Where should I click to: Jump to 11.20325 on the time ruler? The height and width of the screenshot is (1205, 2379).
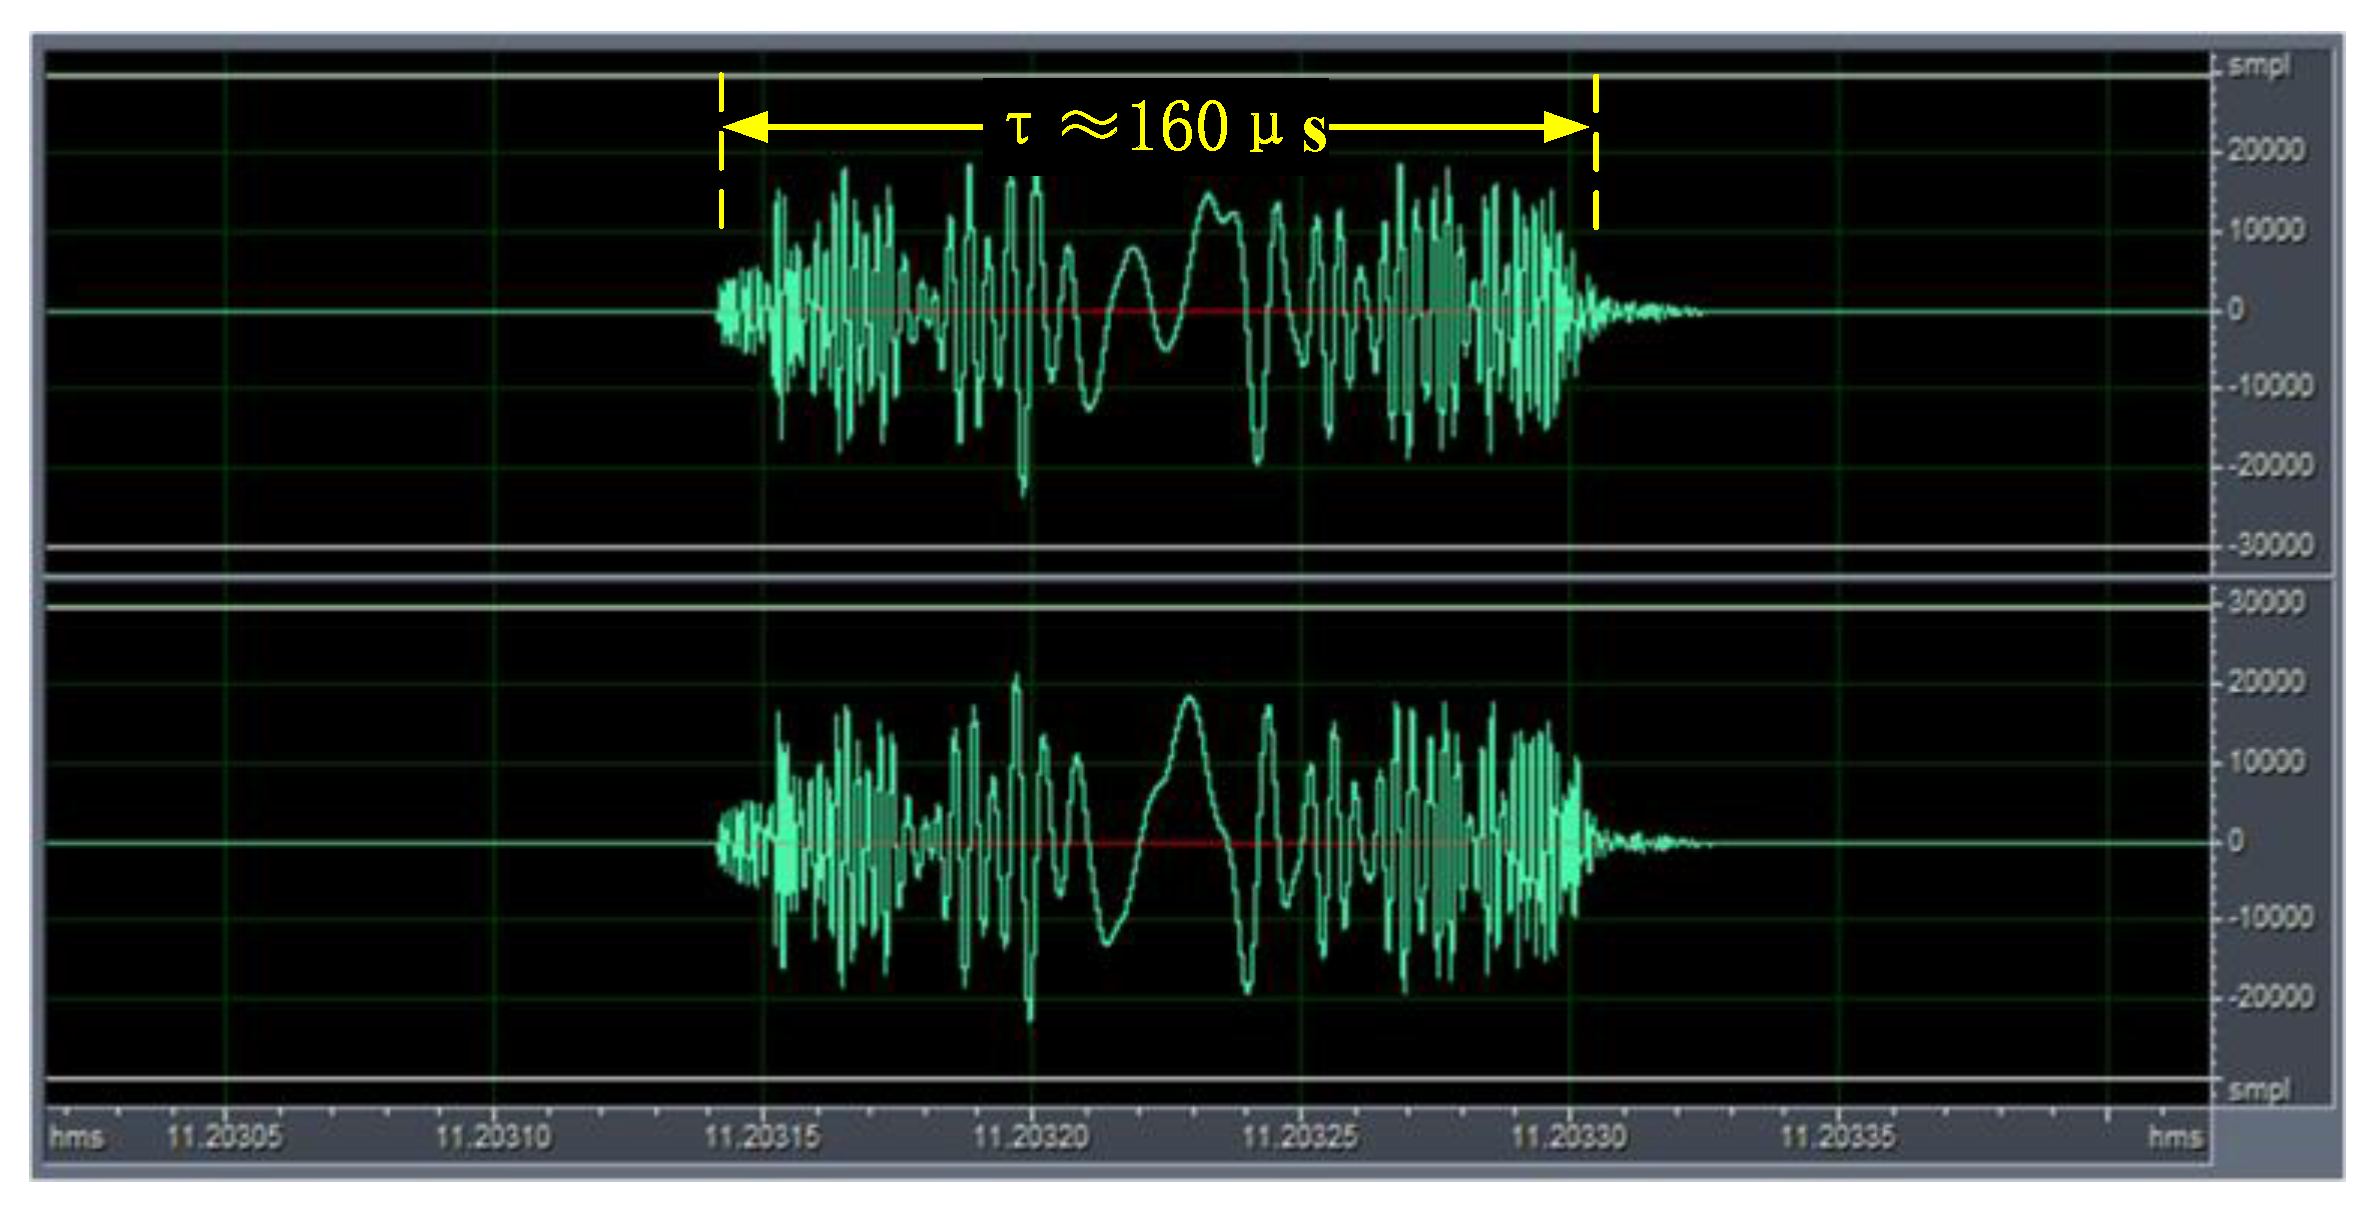[1300, 1136]
